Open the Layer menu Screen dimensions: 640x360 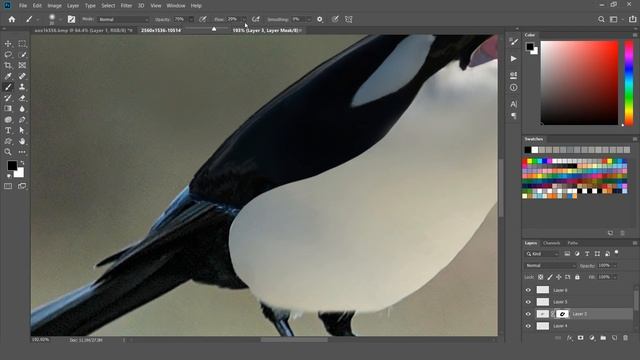click(73, 6)
